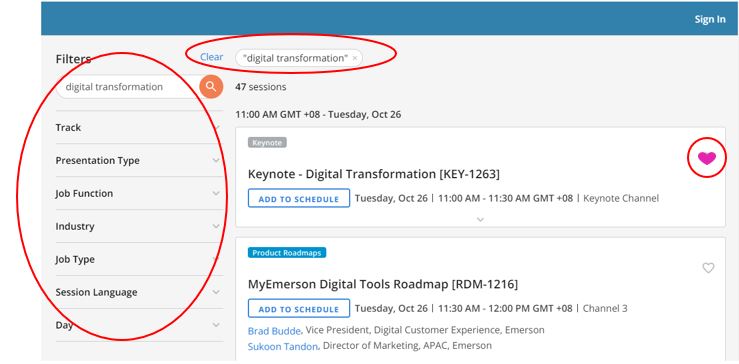Expand the Track filter section

[139, 127]
